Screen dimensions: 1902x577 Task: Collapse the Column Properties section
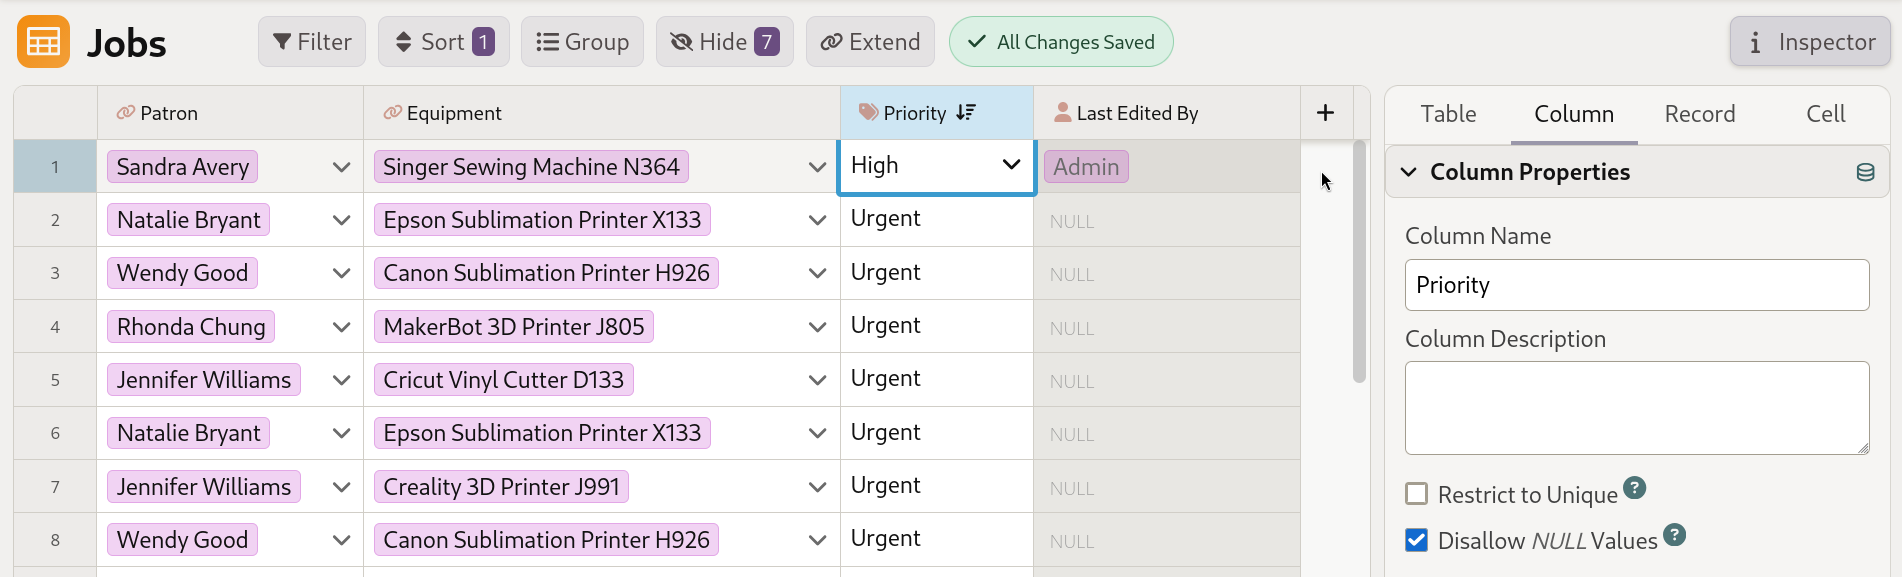tap(1406, 171)
